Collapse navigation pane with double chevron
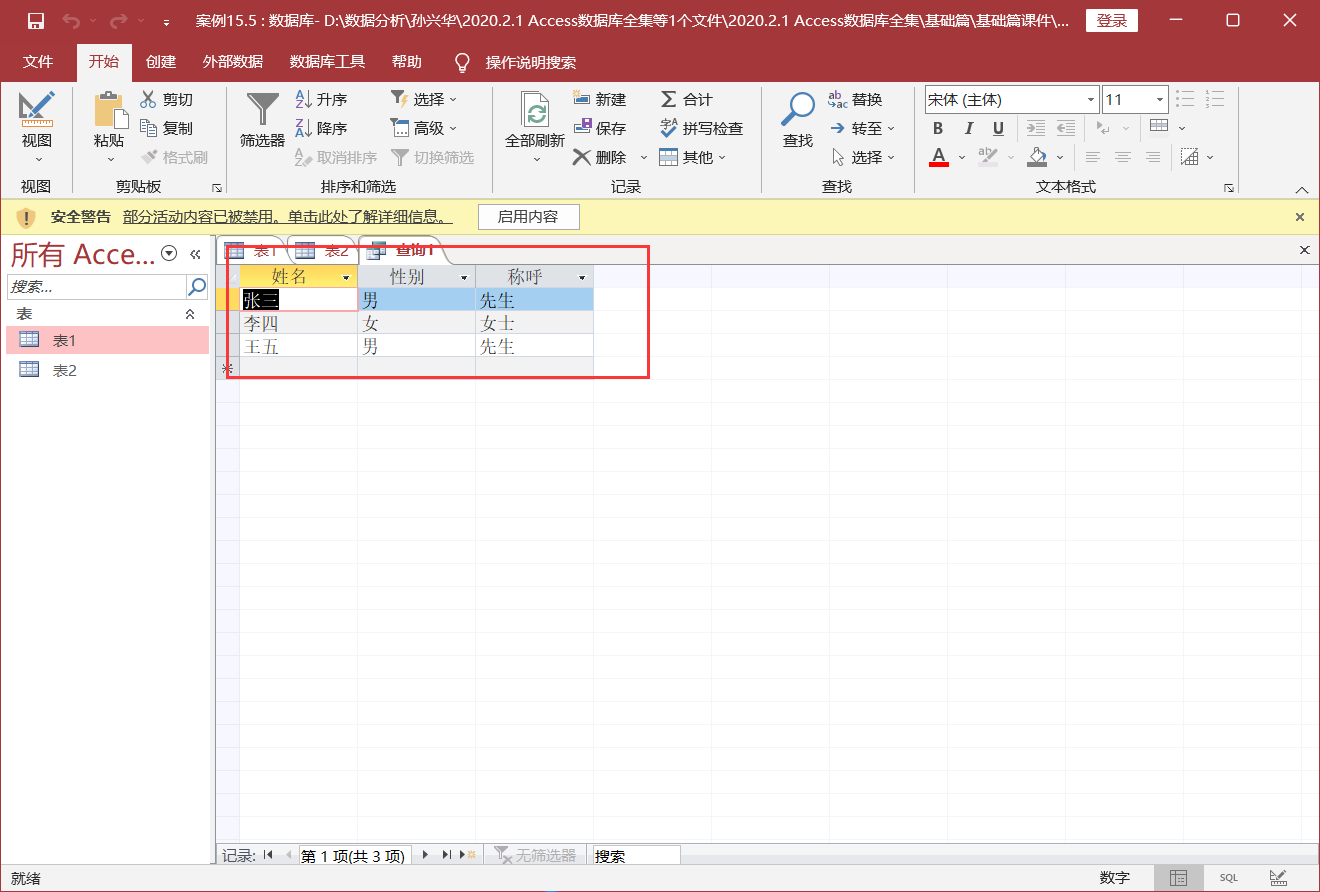Image resolution: width=1320 pixels, height=892 pixels. point(195,254)
